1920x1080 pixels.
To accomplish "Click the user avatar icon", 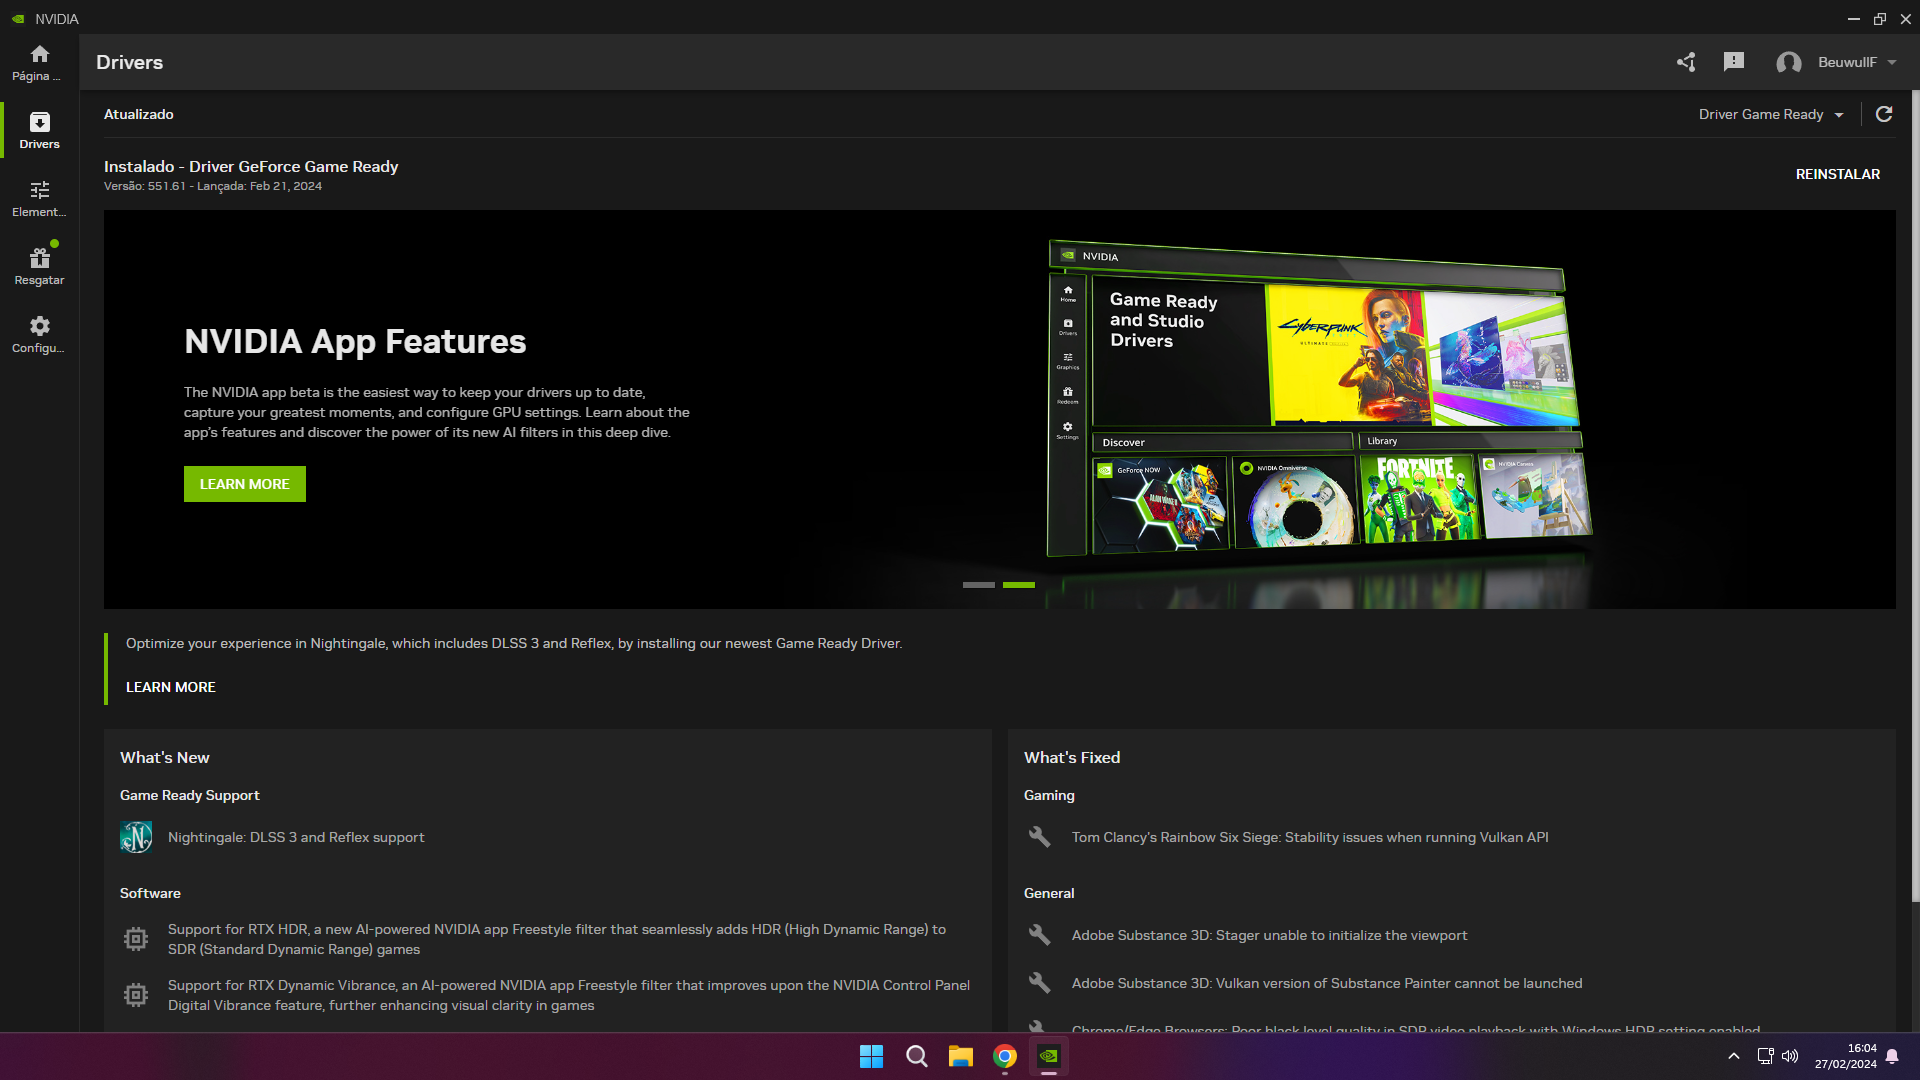I will click(1789, 63).
